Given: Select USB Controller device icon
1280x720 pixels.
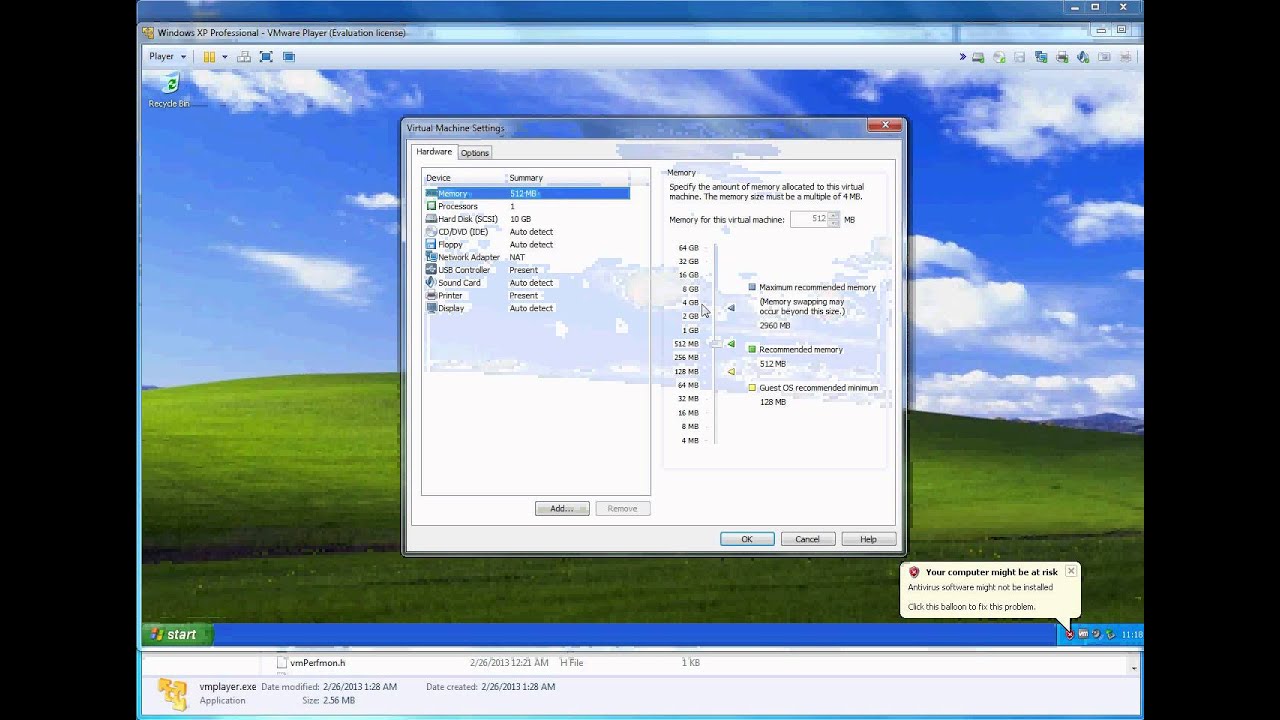Looking at the screenshot, I should (x=431, y=270).
